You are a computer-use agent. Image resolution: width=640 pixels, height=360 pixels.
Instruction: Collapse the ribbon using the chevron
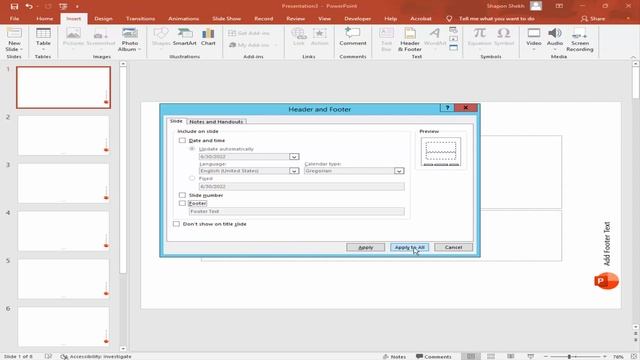[x=633, y=57]
